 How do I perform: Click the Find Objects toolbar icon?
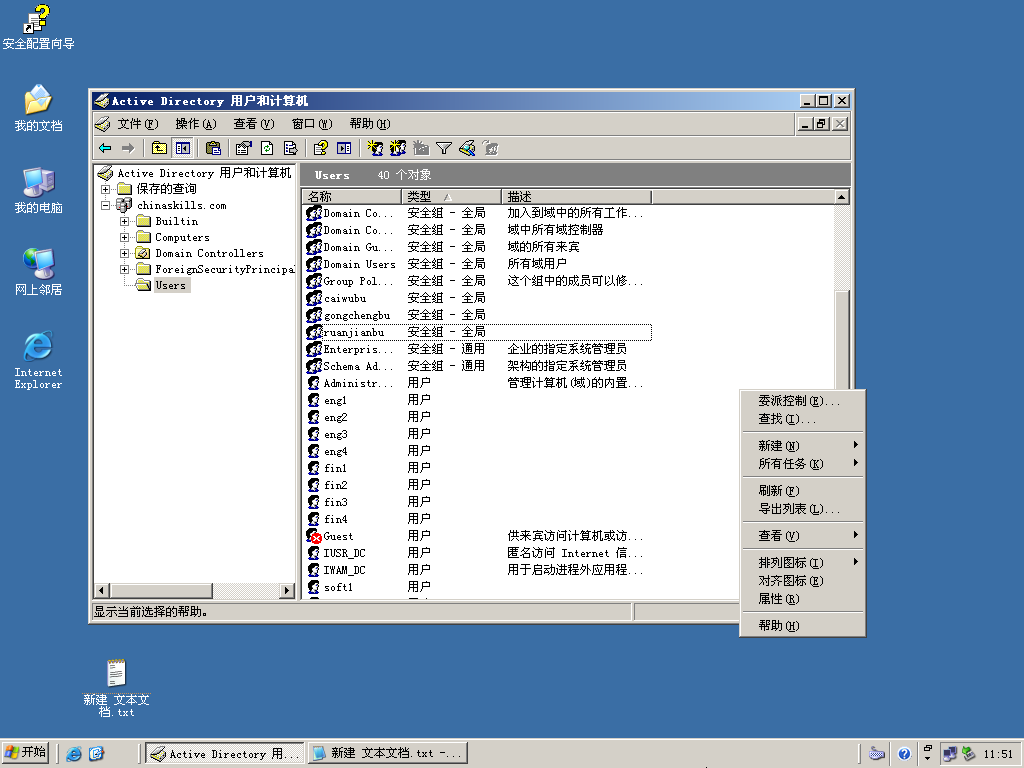click(467, 148)
